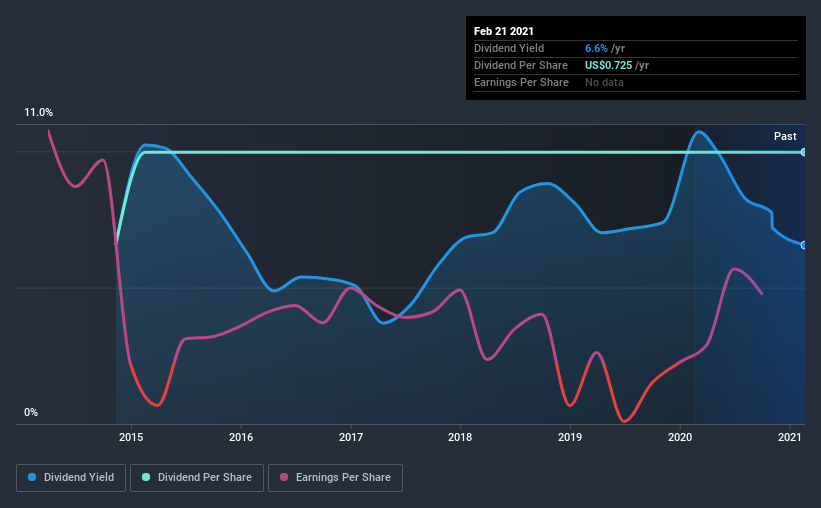Click the Dividend Per Share row label in tooltip
This screenshot has width=821, height=508.
click(x=520, y=65)
